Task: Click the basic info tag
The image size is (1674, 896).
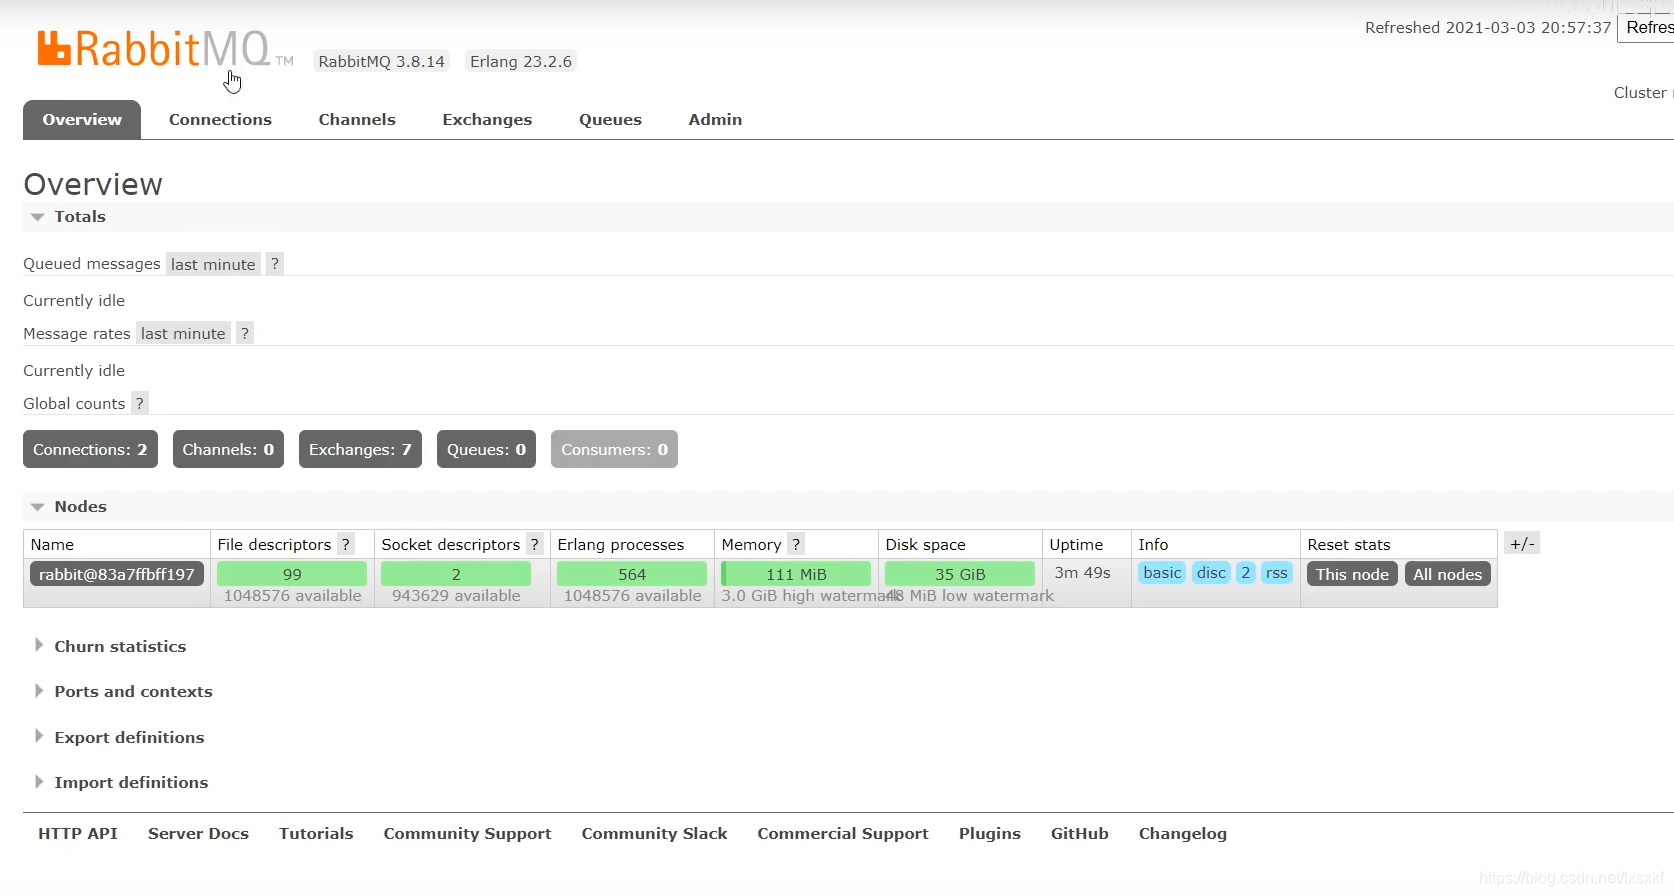Action: [1162, 573]
